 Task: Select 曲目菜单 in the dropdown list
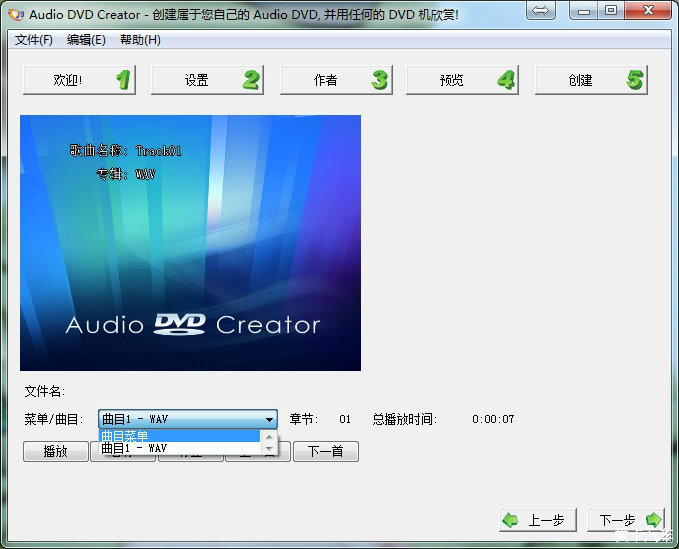pyautogui.click(x=180, y=436)
